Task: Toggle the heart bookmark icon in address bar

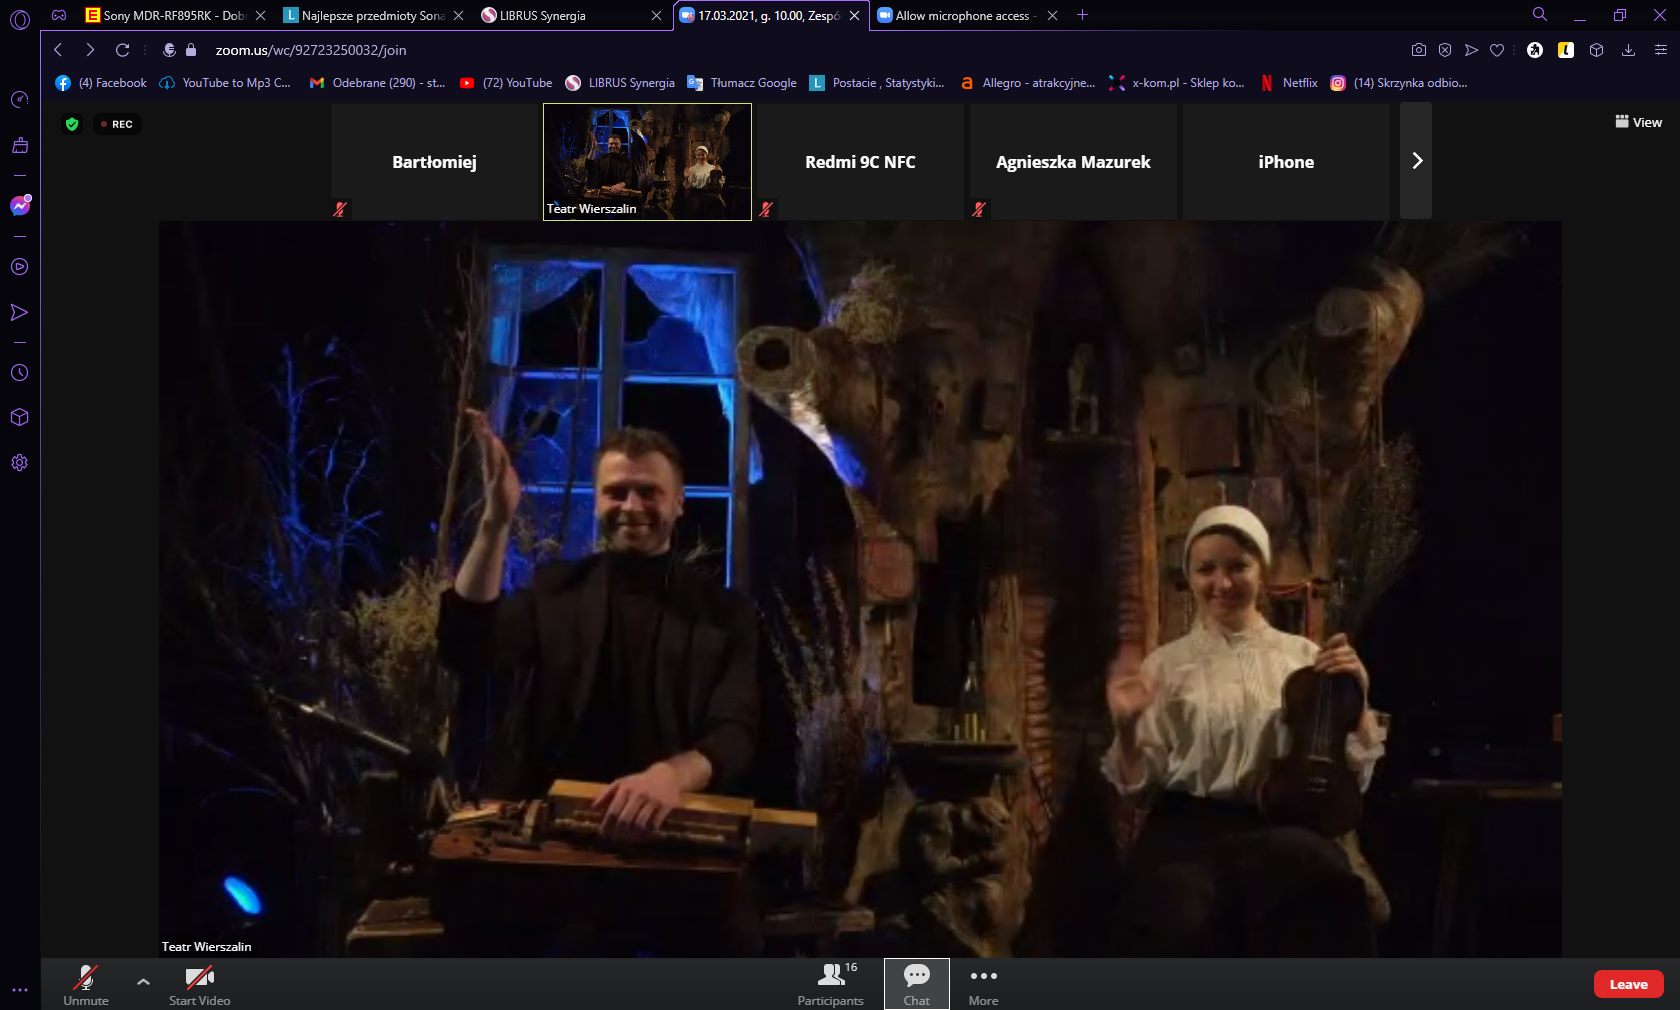Action: pos(1497,50)
